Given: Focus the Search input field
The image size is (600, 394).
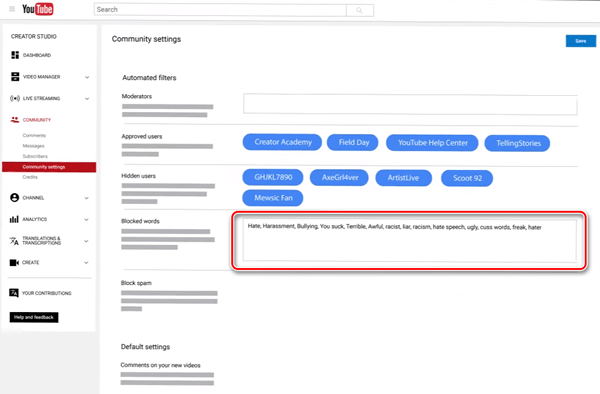Looking at the screenshot, I should pos(220,10).
